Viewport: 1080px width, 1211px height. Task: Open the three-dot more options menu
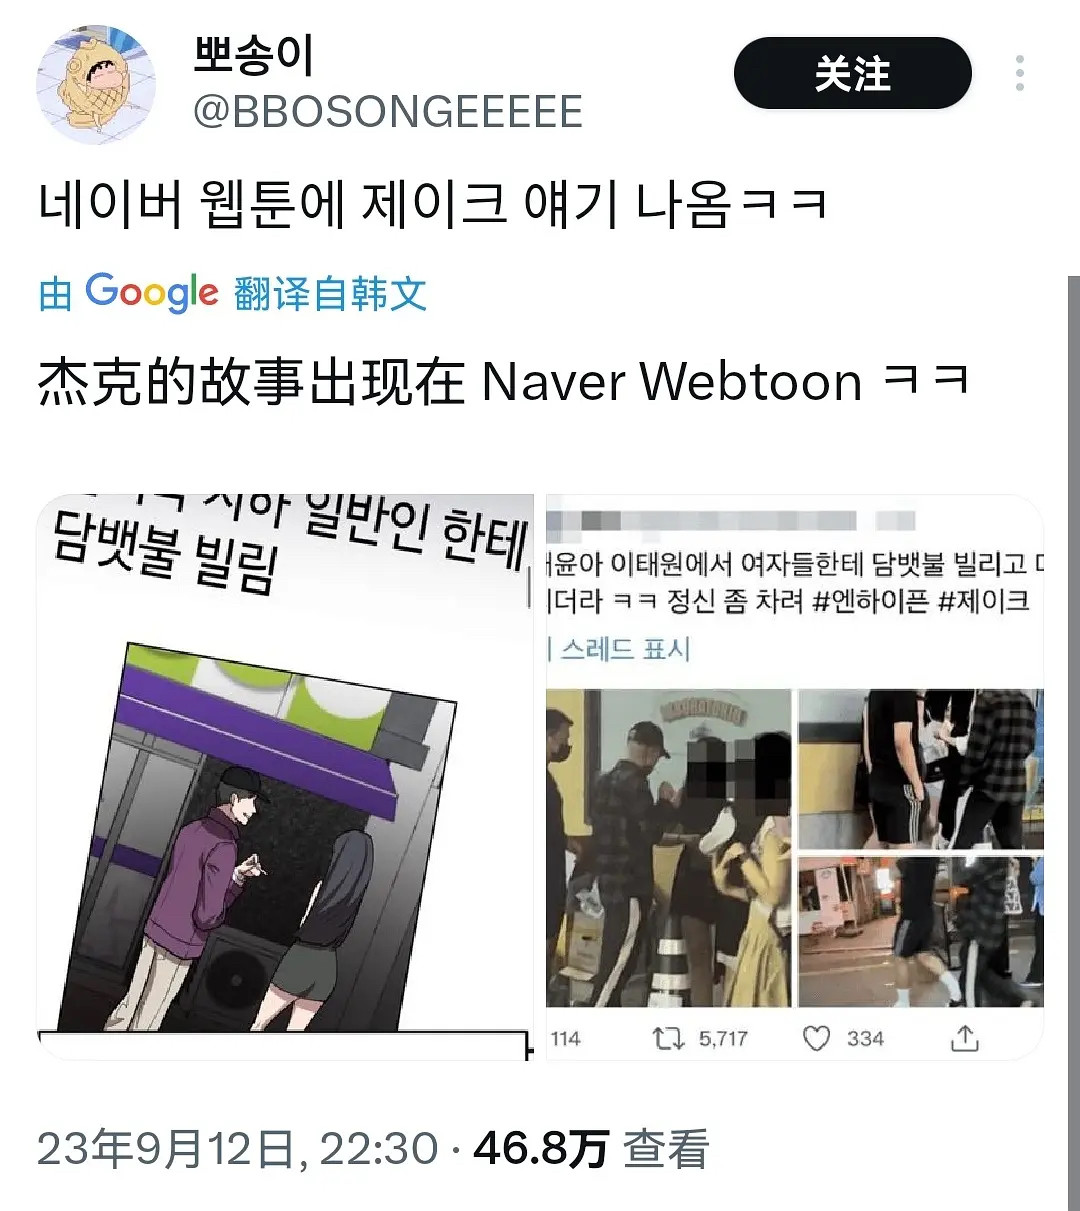pos(1019,74)
